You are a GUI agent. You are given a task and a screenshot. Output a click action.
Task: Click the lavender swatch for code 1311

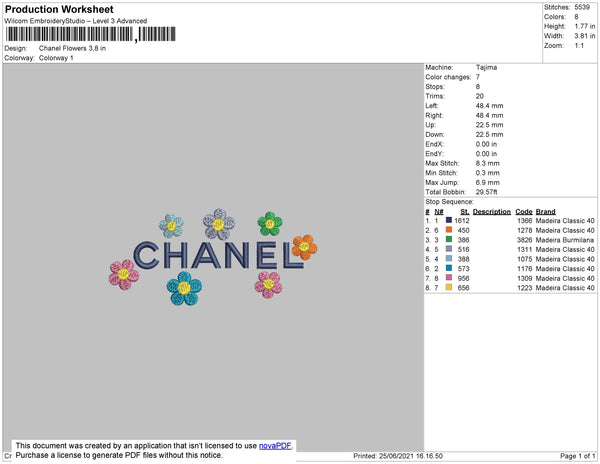(x=449, y=249)
